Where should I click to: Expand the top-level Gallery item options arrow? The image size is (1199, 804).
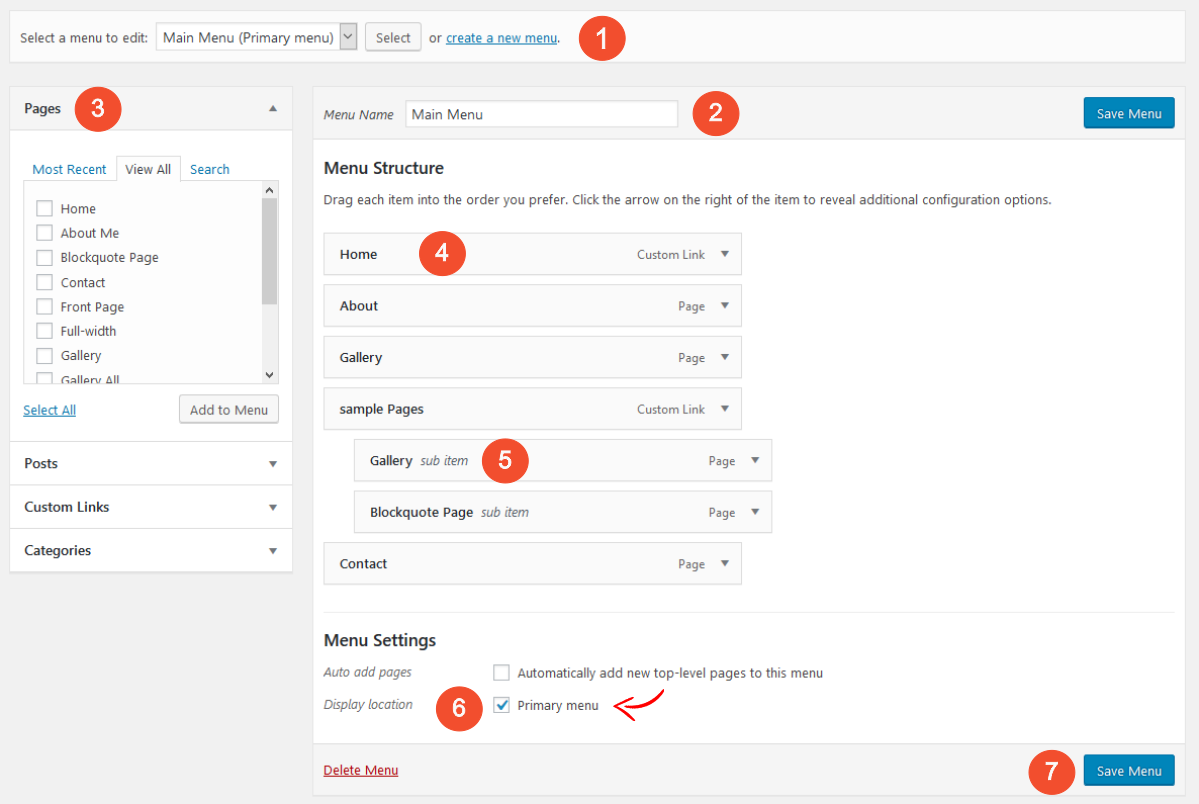725,357
